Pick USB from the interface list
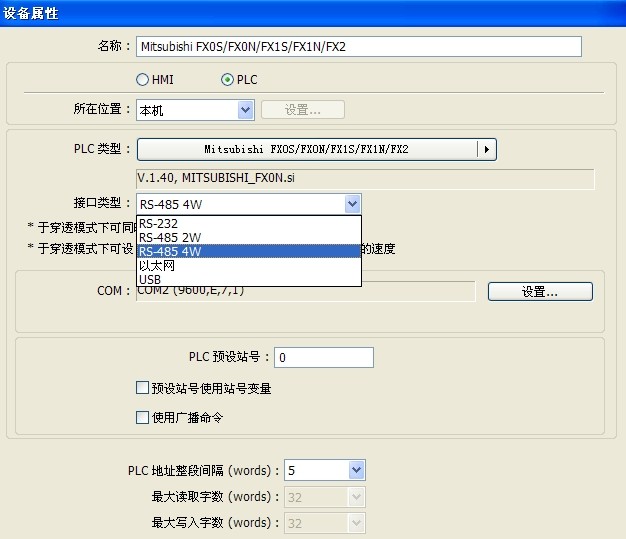This screenshot has width=626, height=539. point(248,279)
